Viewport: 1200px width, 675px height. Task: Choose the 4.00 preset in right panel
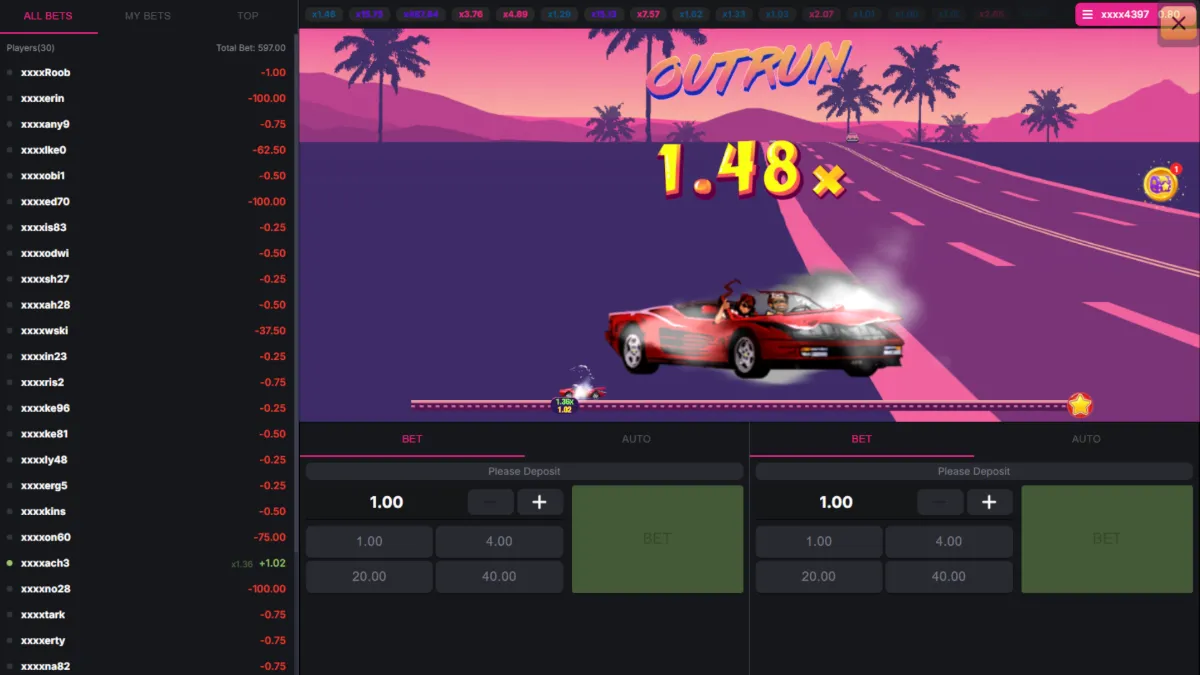(x=949, y=541)
